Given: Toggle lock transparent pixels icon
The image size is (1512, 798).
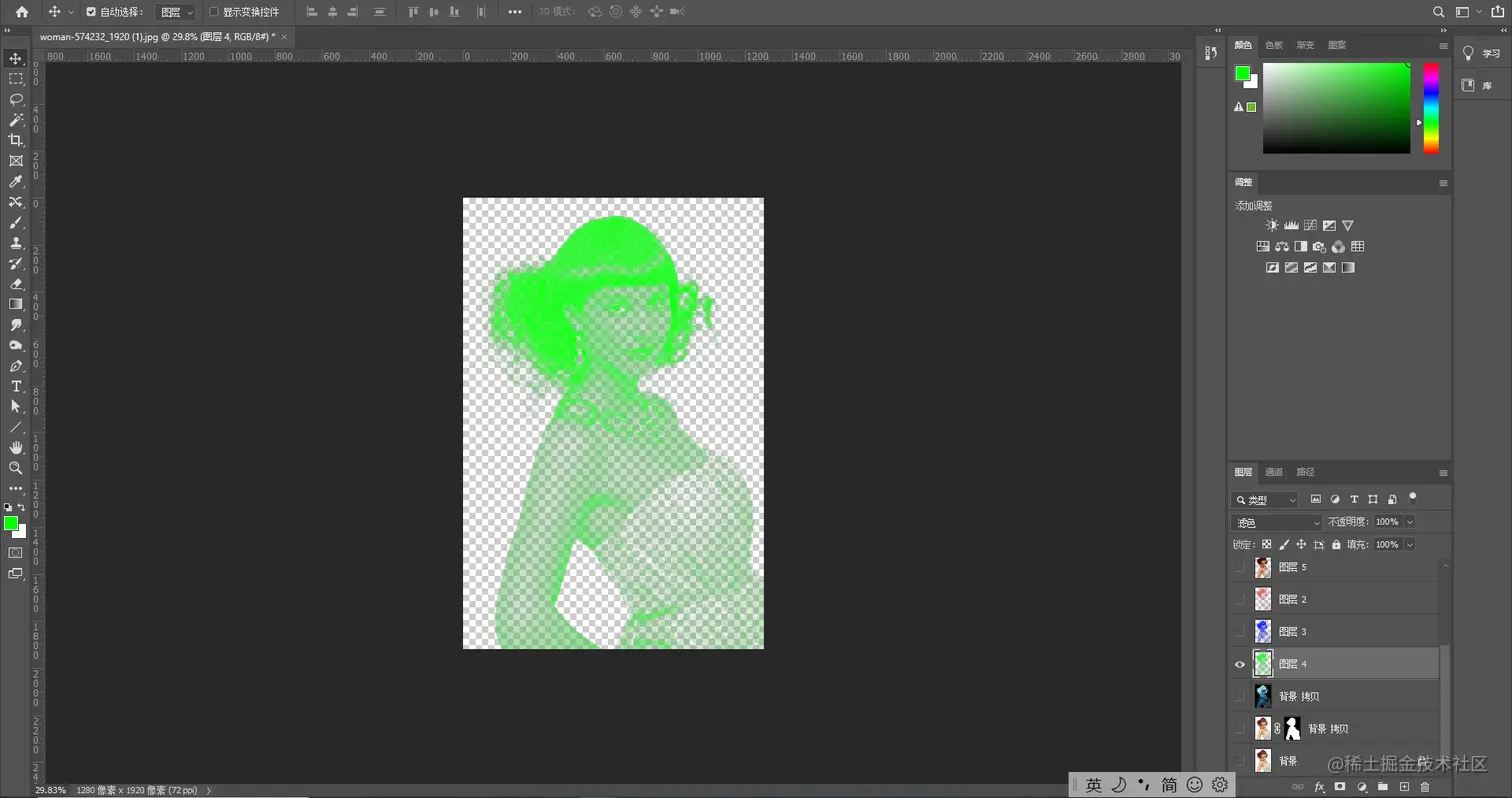Looking at the screenshot, I should tap(1267, 545).
